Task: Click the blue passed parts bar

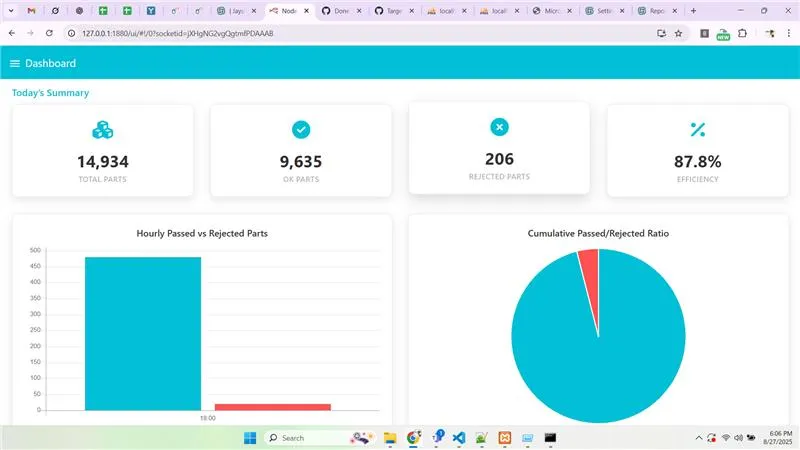Action: tap(143, 334)
